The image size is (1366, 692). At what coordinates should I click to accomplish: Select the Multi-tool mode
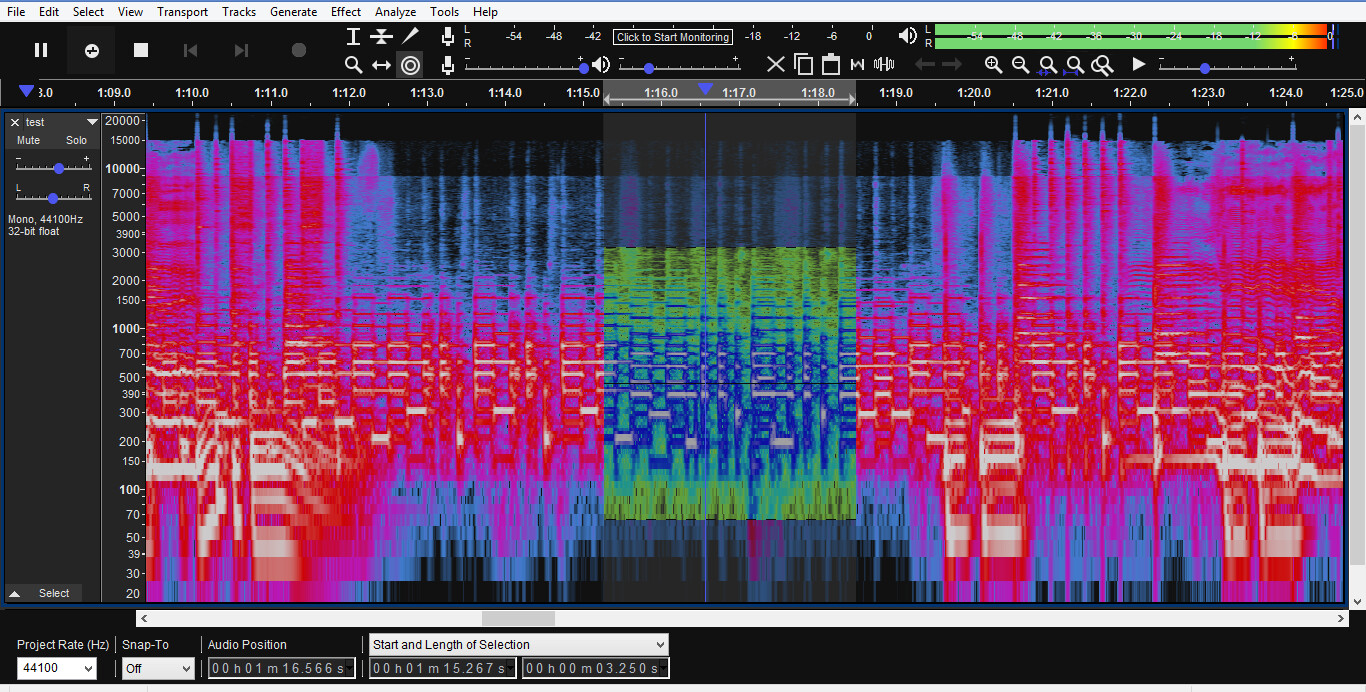409,64
